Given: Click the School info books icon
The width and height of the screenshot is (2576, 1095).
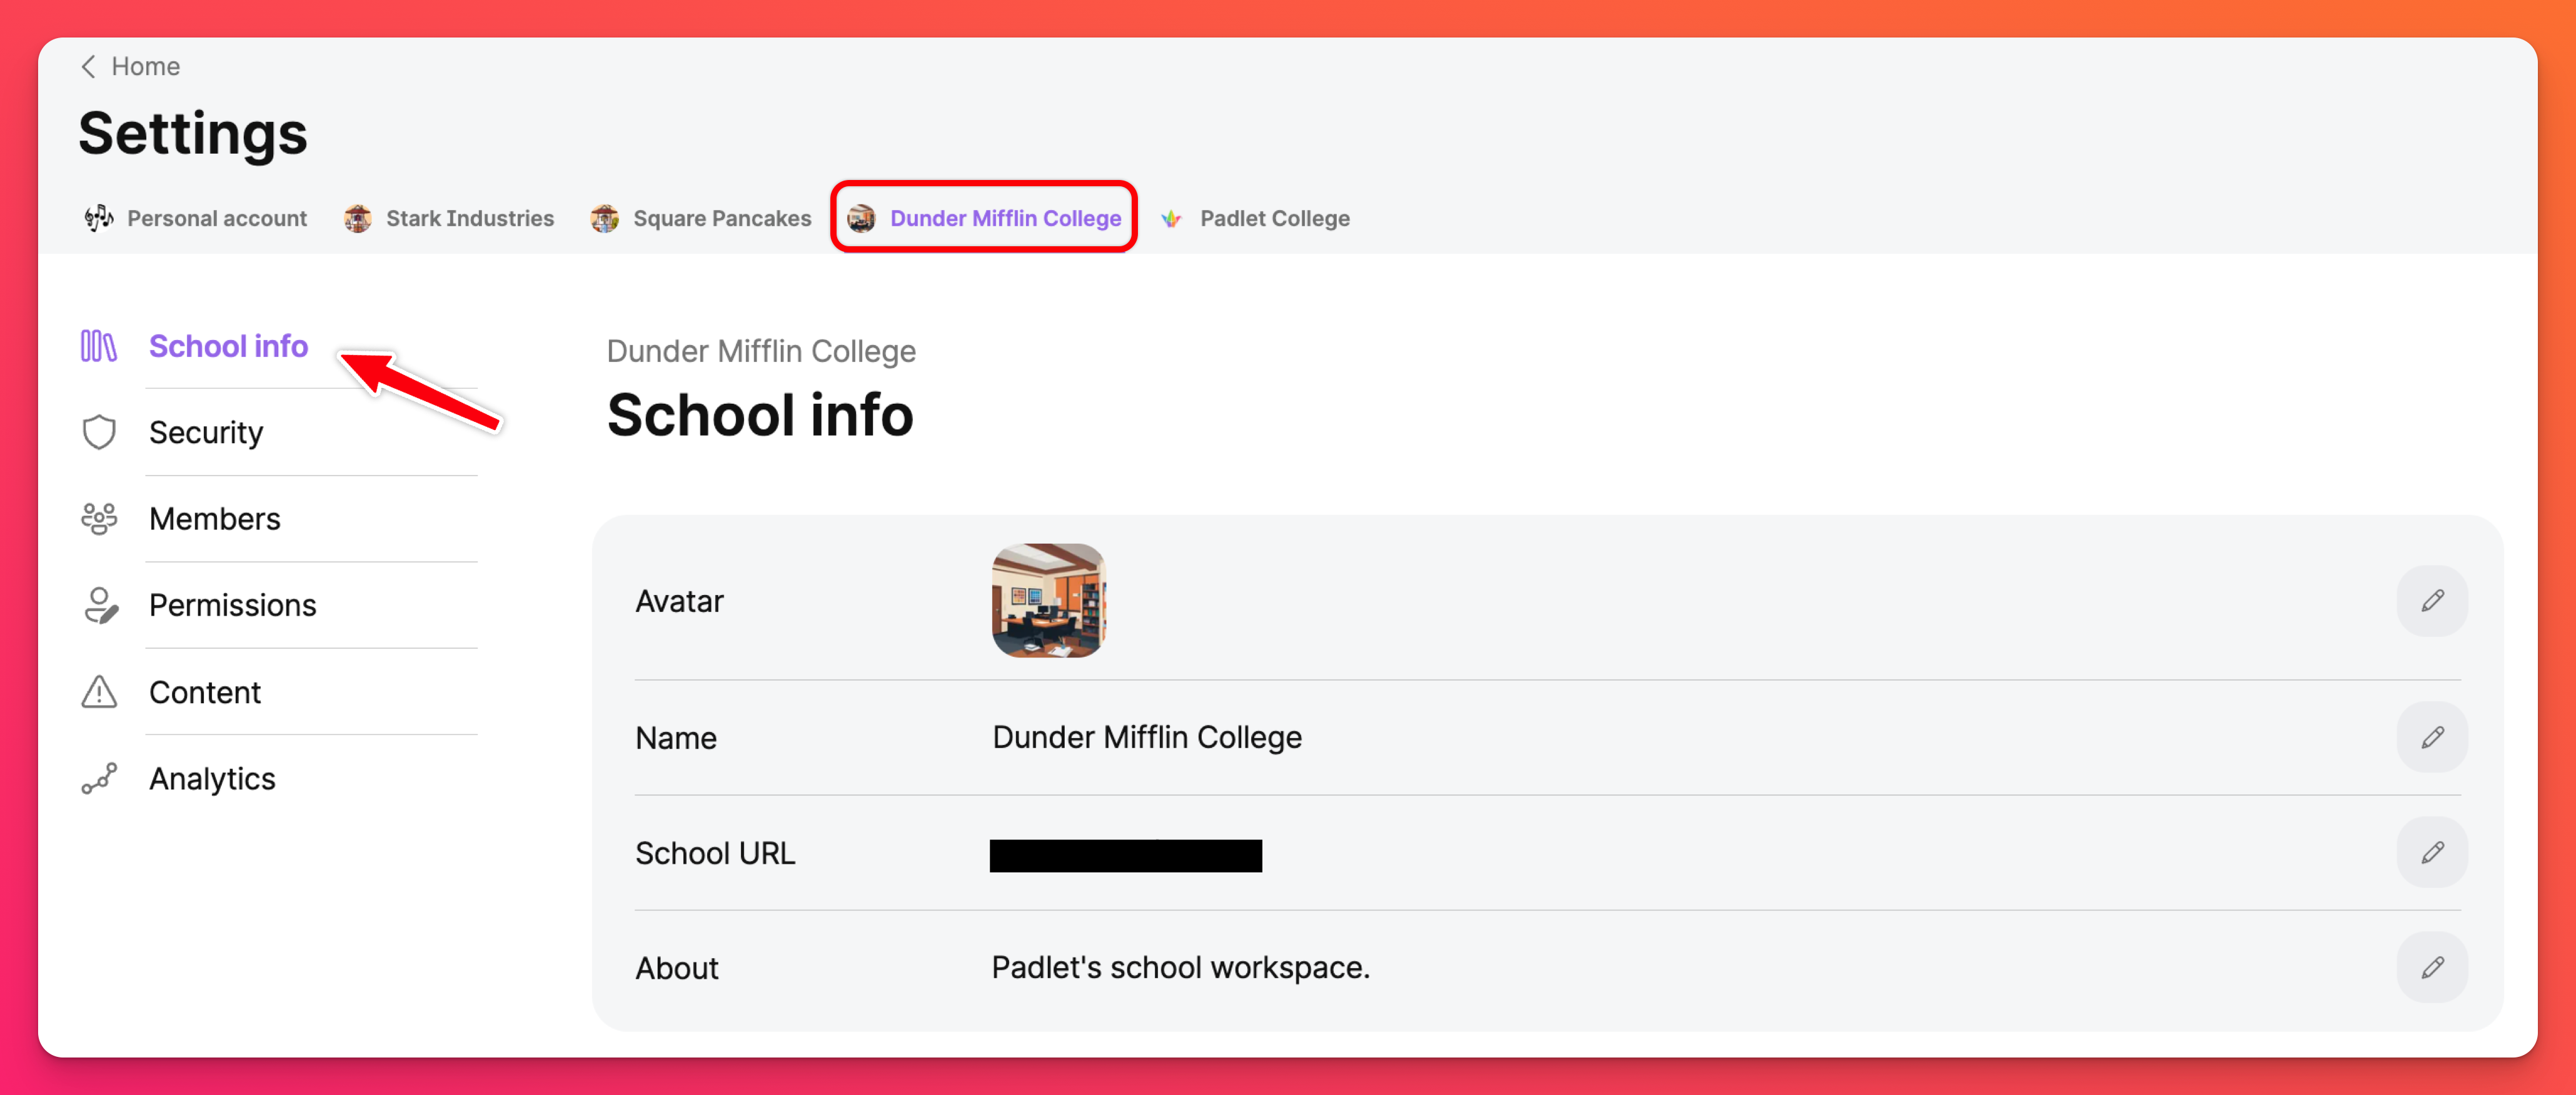Looking at the screenshot, I should 99,347.
